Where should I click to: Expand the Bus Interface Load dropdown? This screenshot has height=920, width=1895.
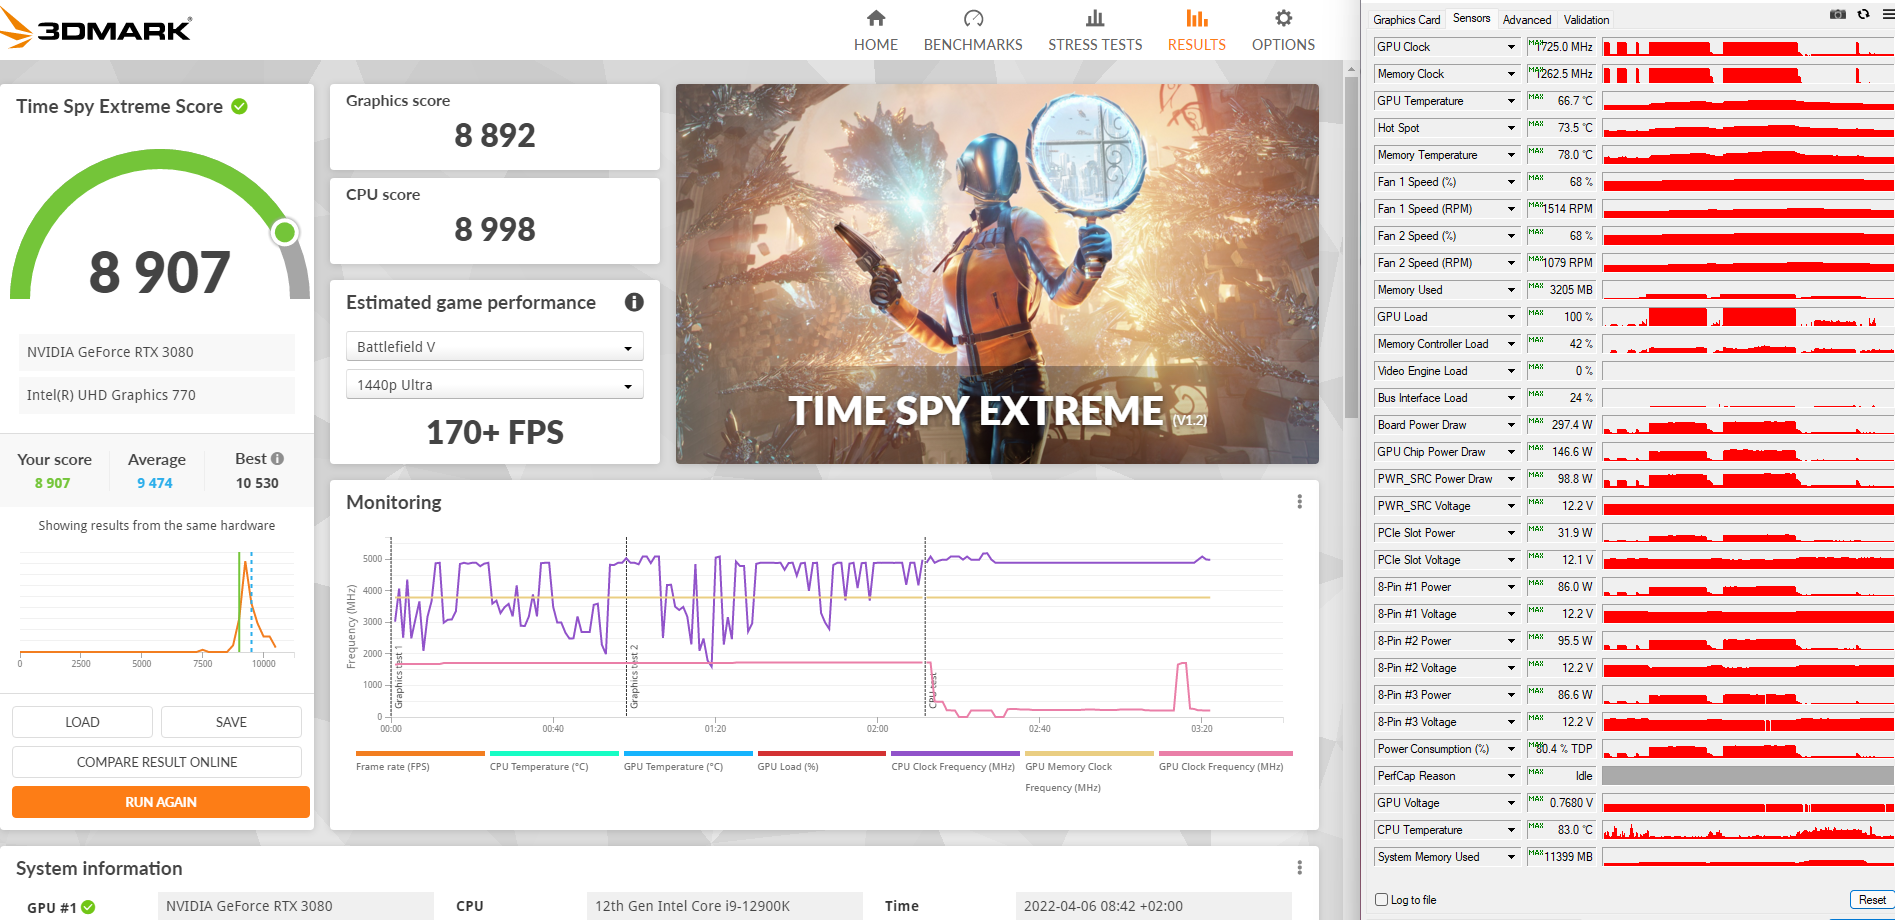[1511, 398]
